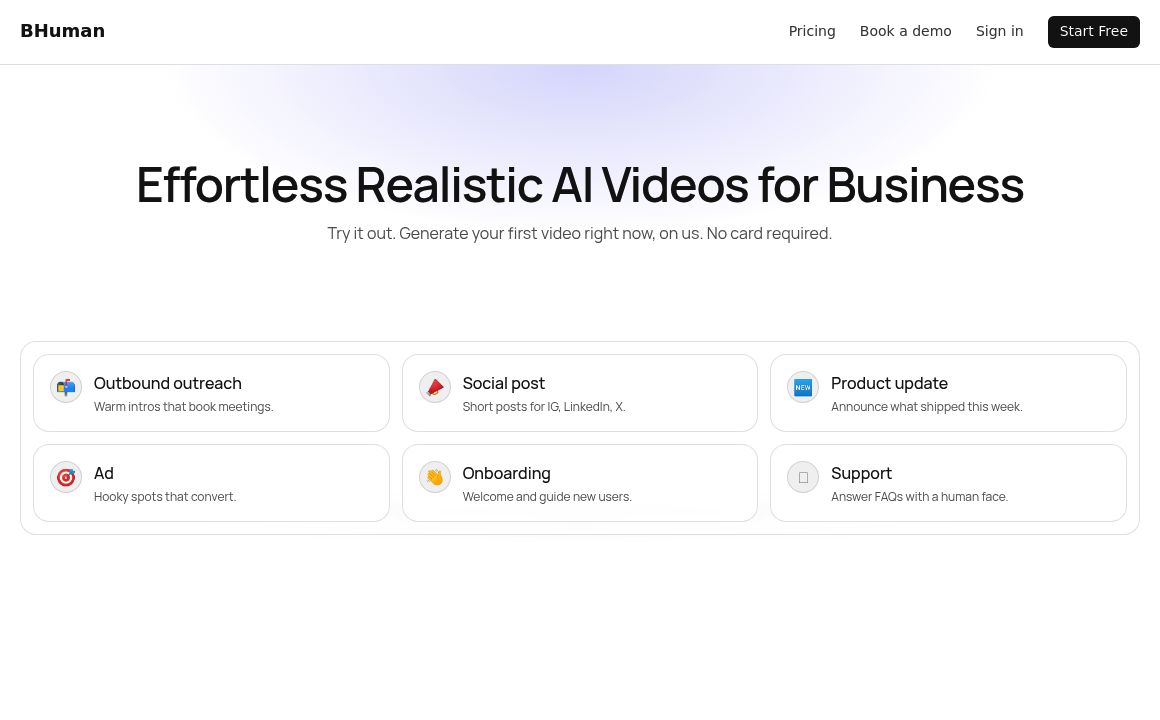Click the 'Effortless Realistic AI Videos' headline
The width and height of the screenshot is (1160, 720).
[x=580, y=185]
